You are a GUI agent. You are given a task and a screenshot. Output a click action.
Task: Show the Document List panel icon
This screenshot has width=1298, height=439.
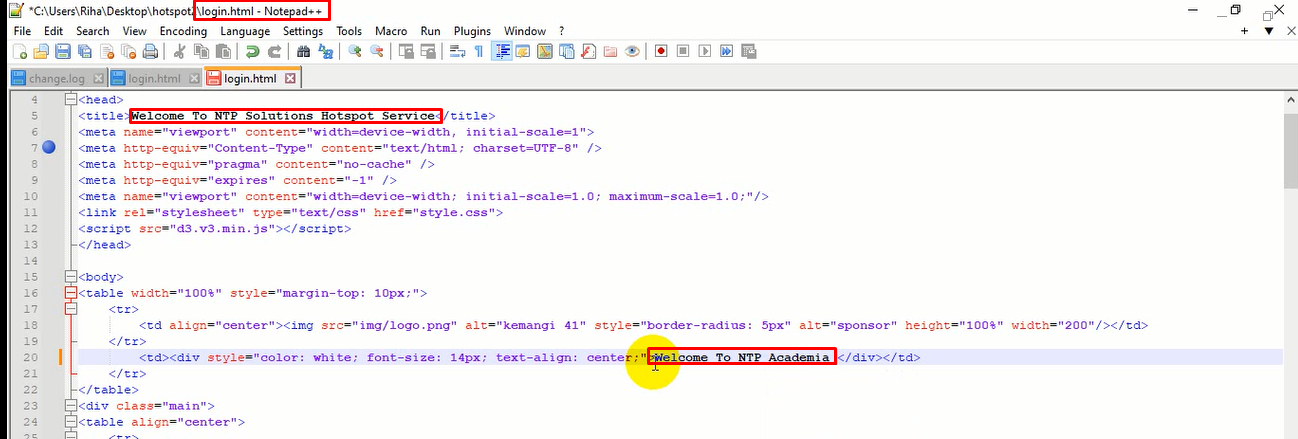(566, 50)
